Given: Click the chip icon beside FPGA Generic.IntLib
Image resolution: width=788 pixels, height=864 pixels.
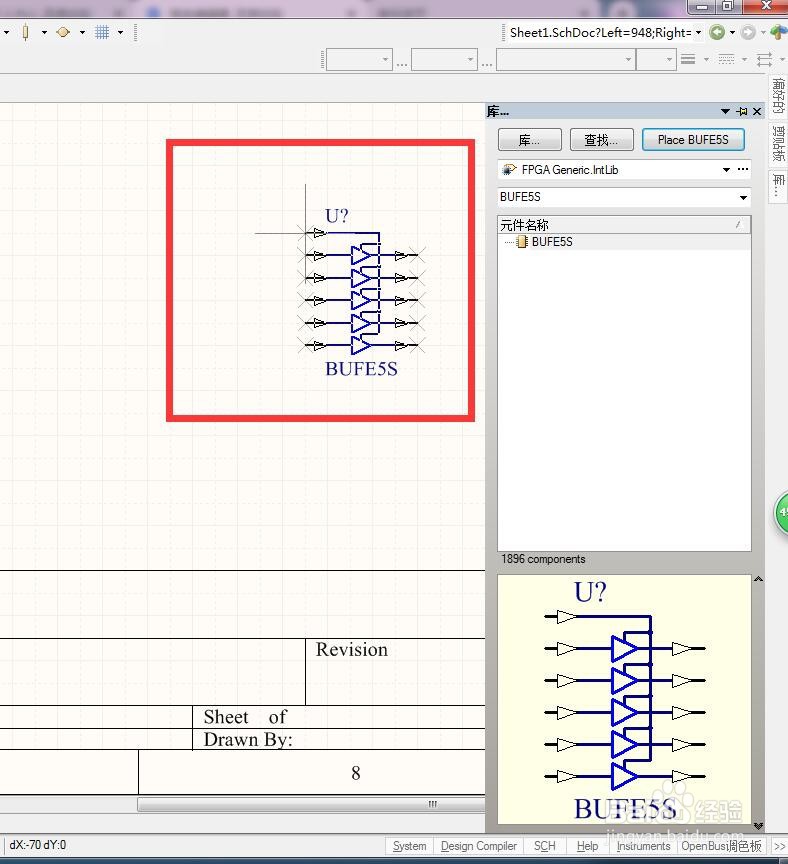Looking at the screenshot, I should [509, 170].
